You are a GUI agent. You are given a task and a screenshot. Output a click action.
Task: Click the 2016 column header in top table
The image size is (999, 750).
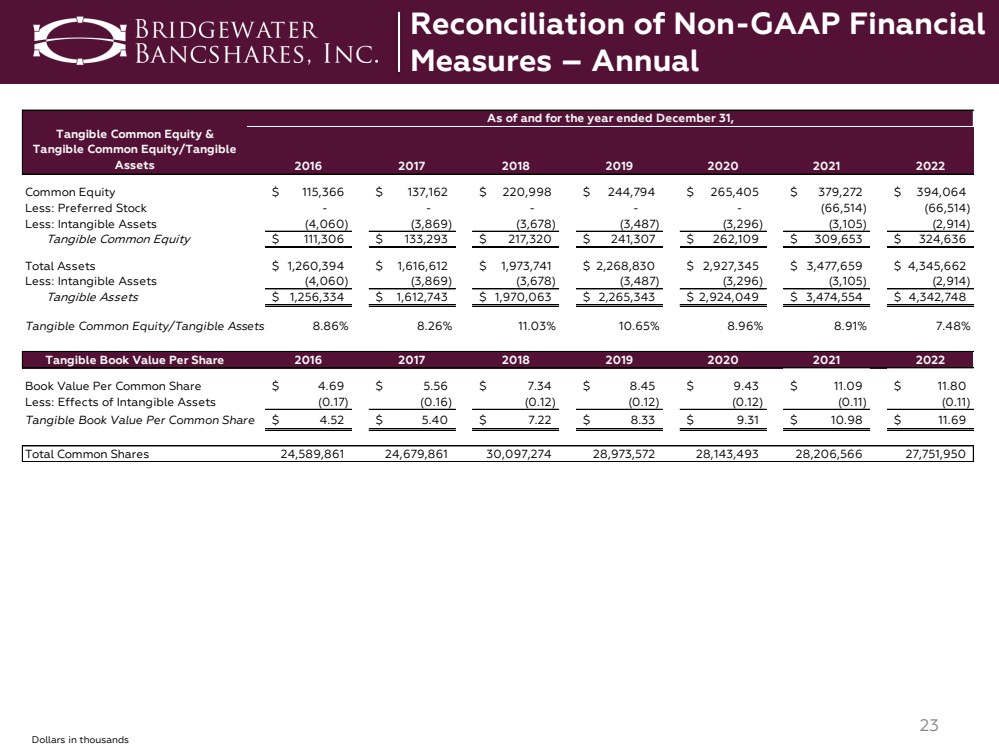coord(310,166)
